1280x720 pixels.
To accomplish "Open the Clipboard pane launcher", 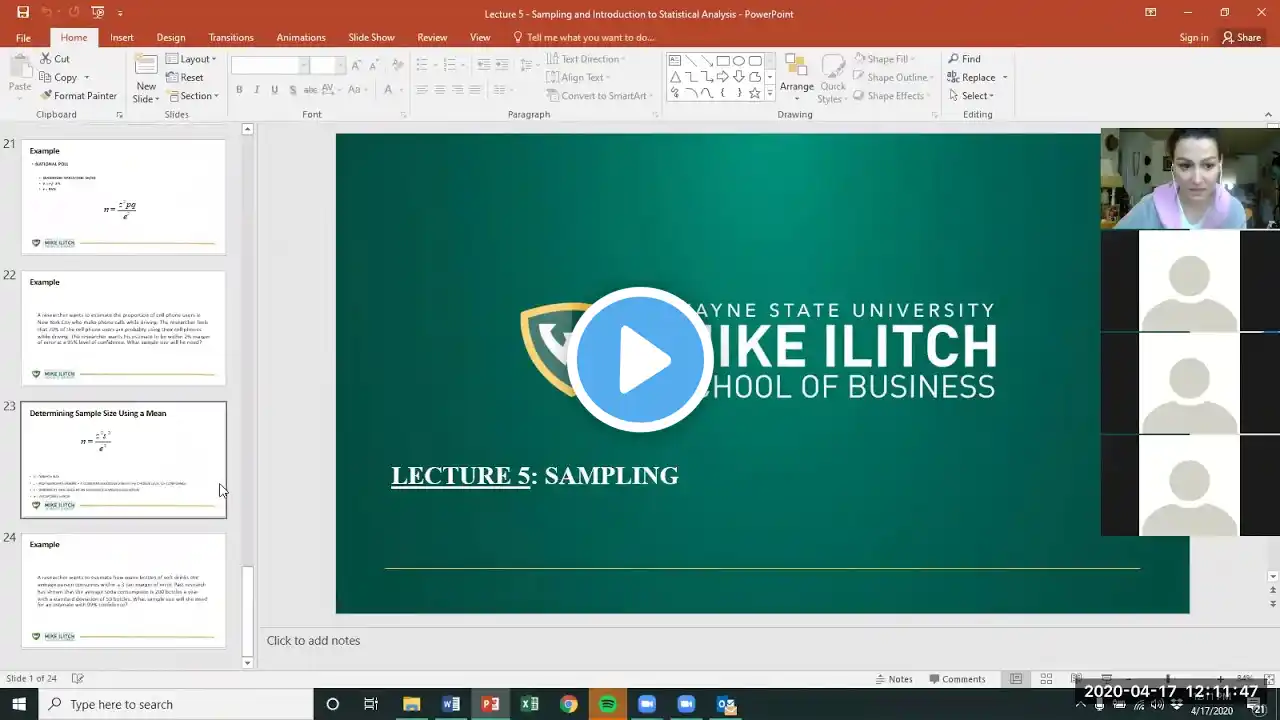I will pyautogui.click(x=120, y=115).
